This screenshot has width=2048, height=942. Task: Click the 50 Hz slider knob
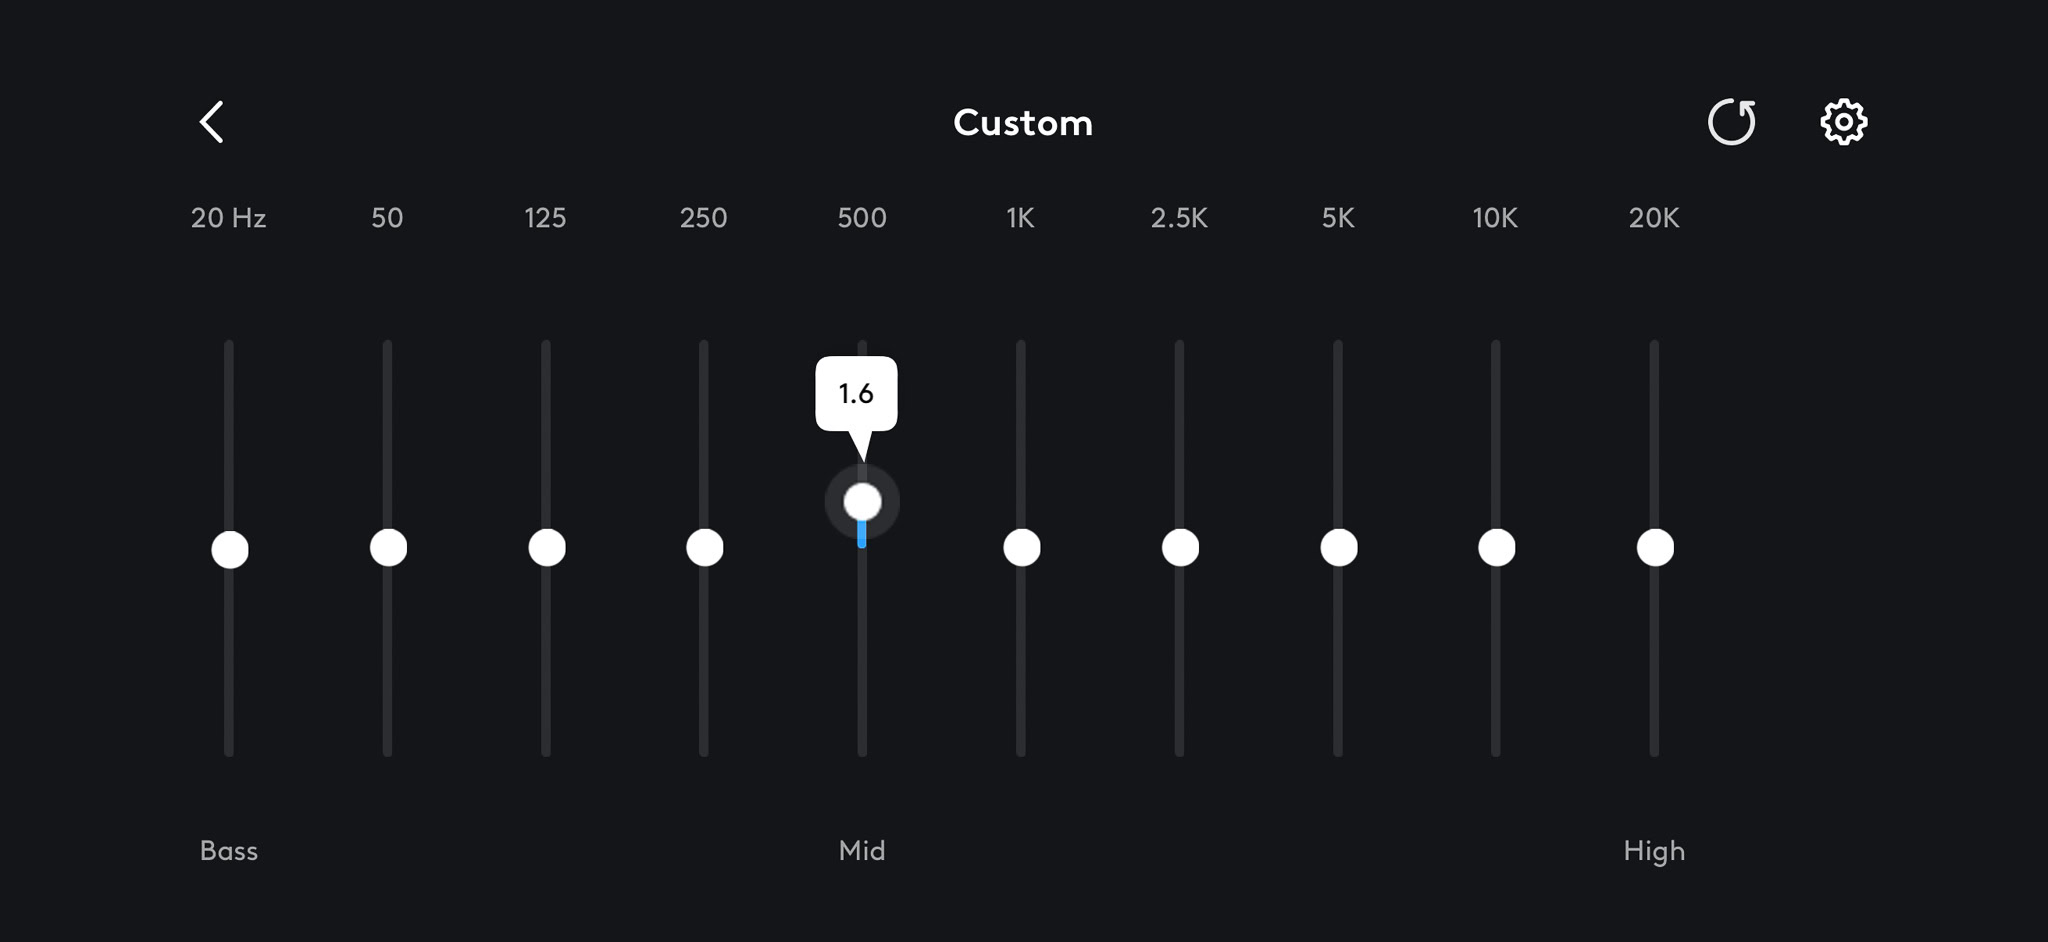tap(388, 548)
